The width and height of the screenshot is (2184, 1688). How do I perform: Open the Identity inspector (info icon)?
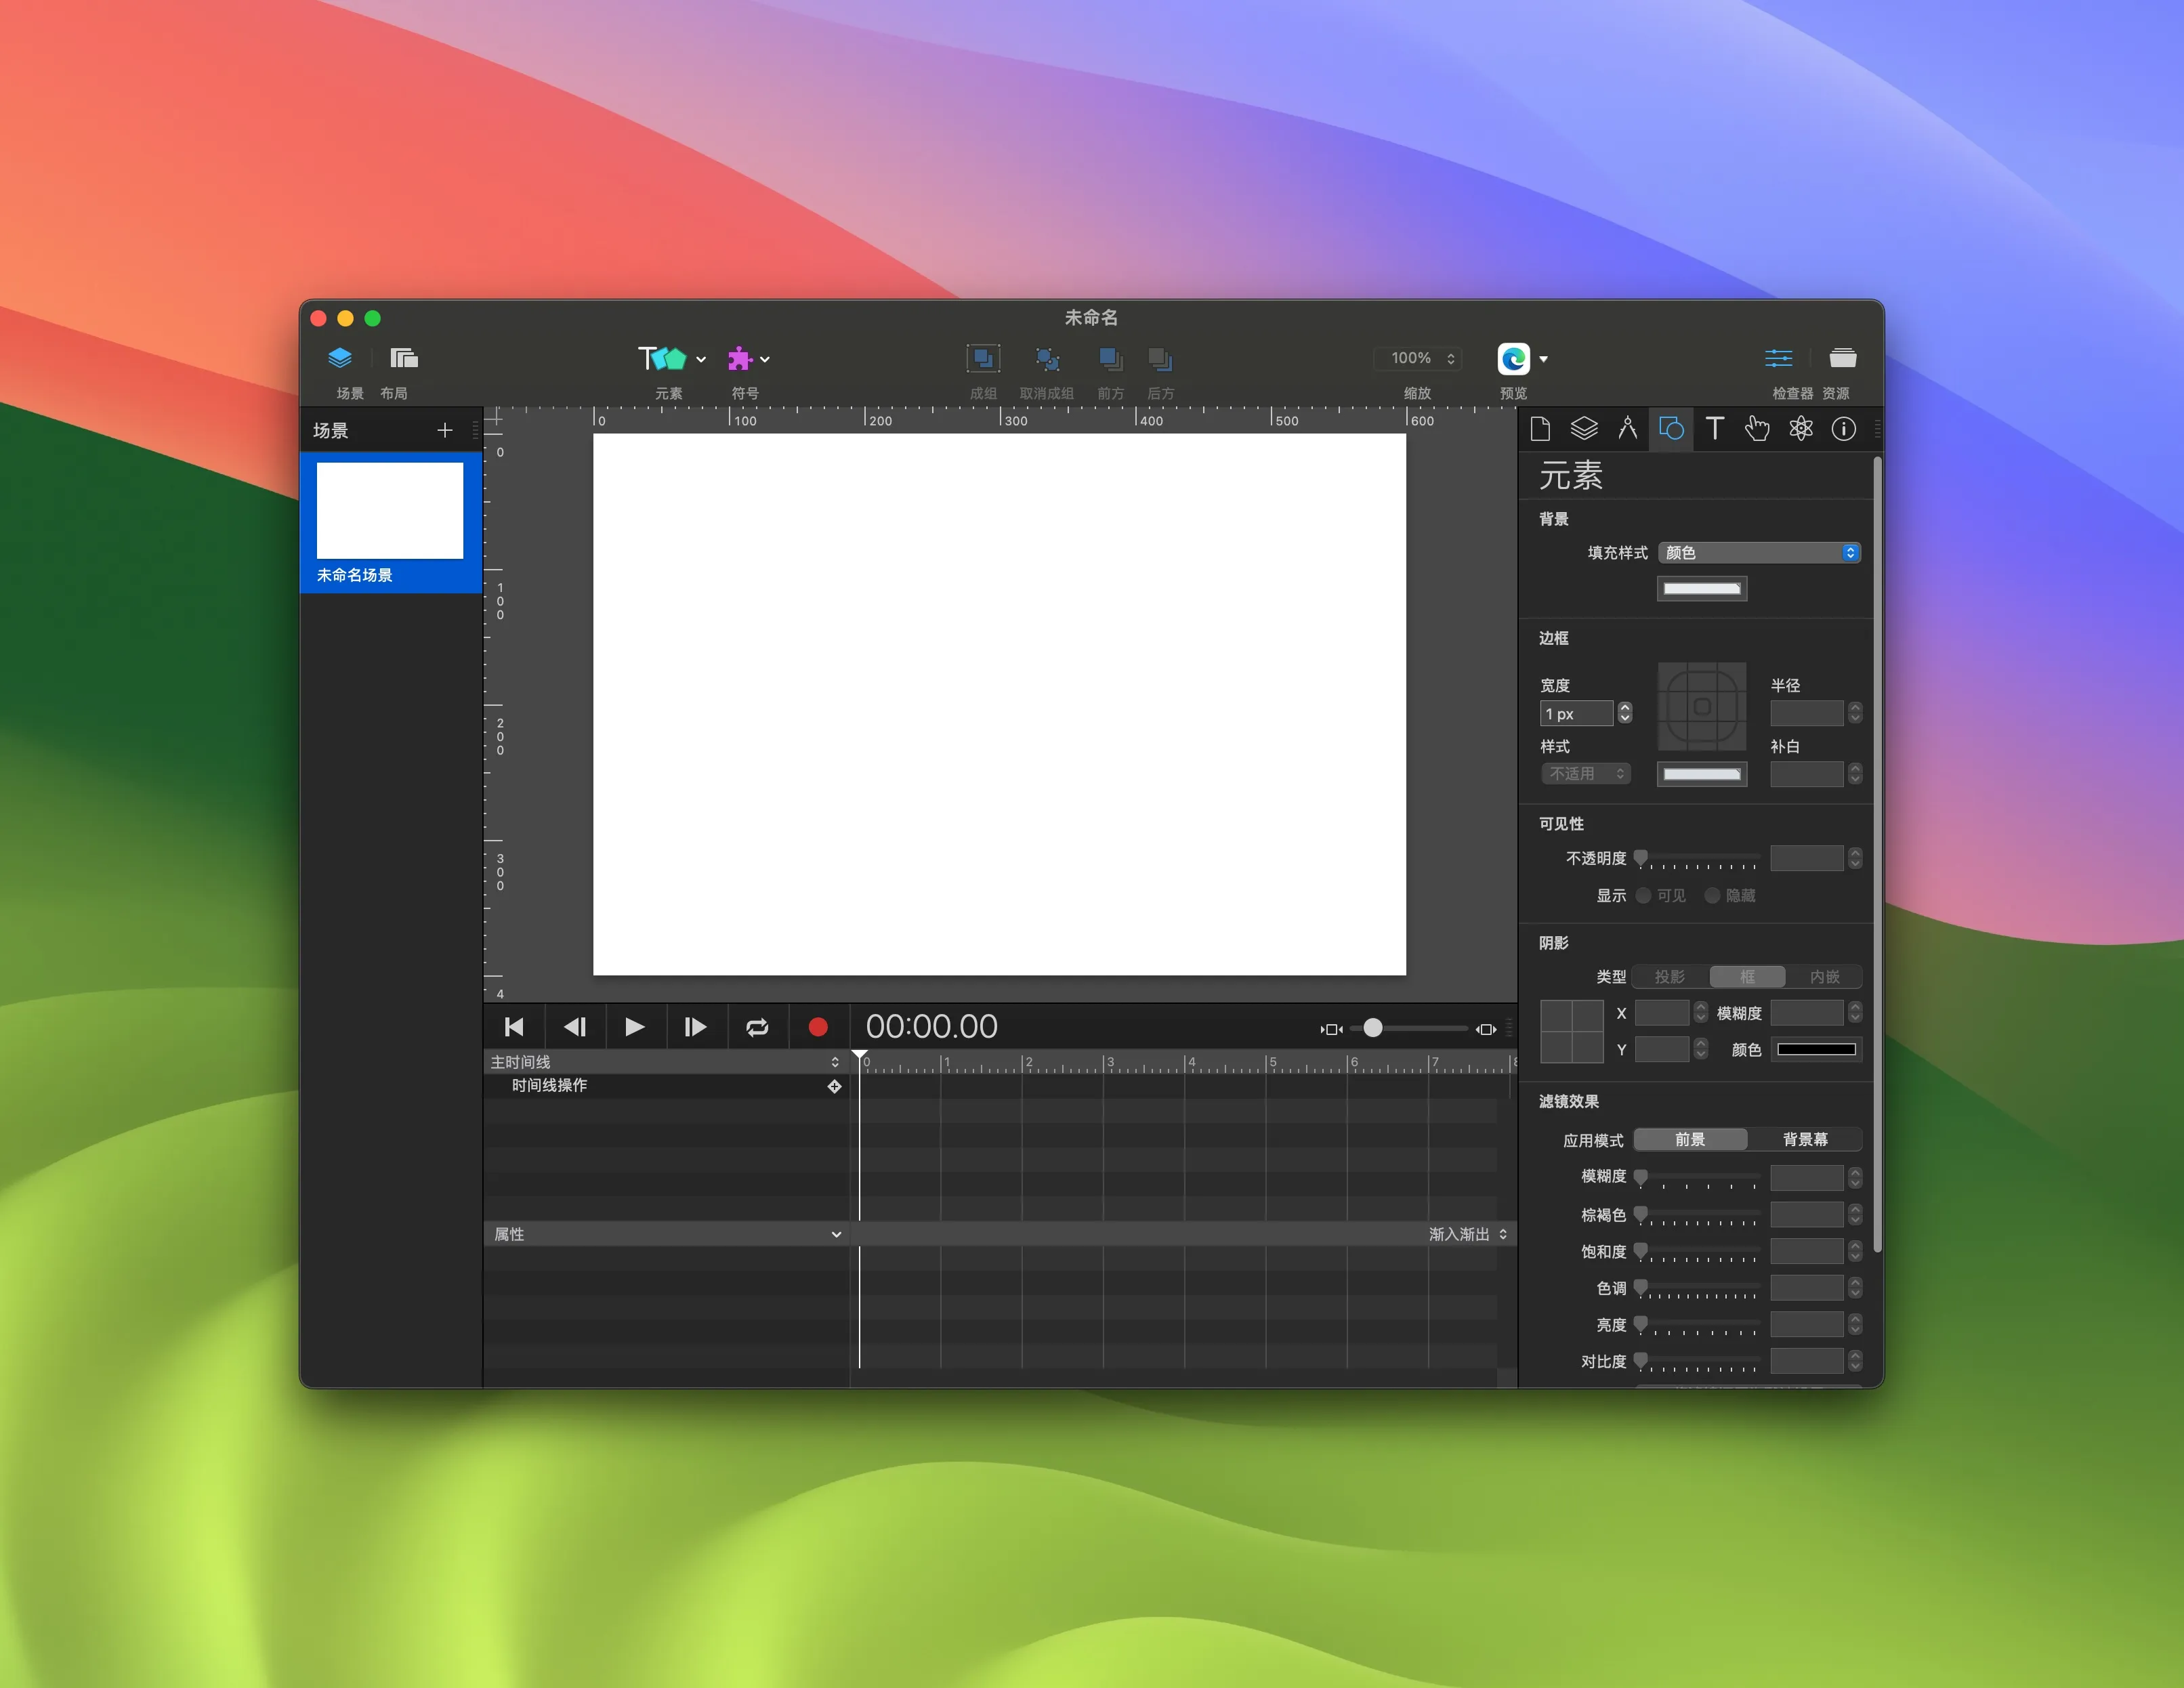point(1844,429)
